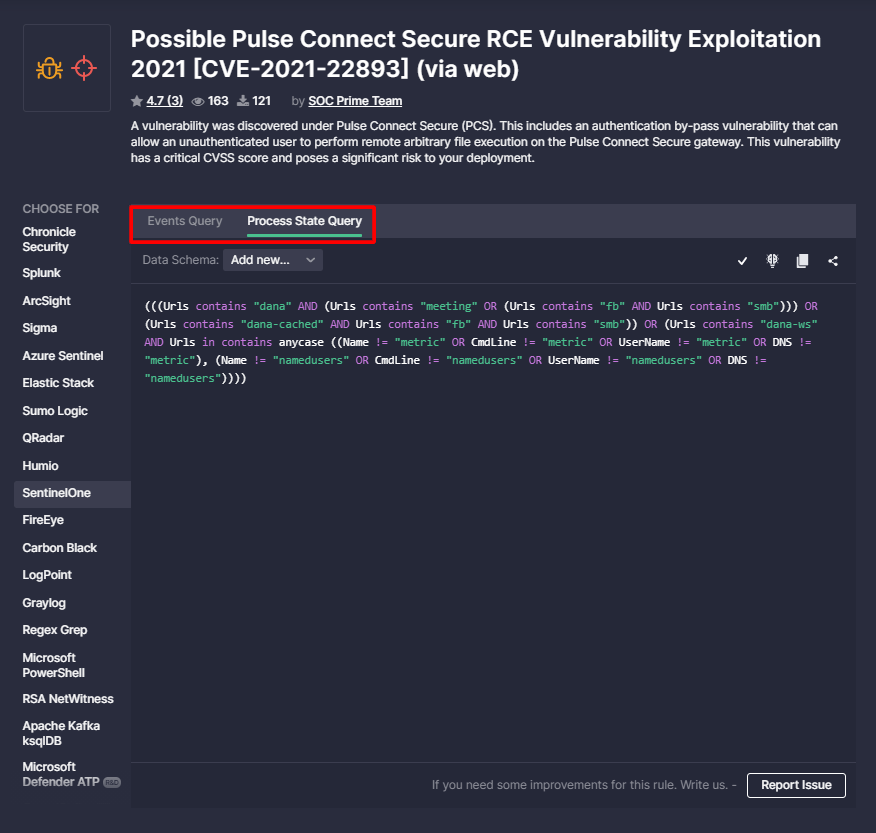This screenshot has width=876, height=833.
Task: Copy the query with copy icon
Action: point(802,261)
